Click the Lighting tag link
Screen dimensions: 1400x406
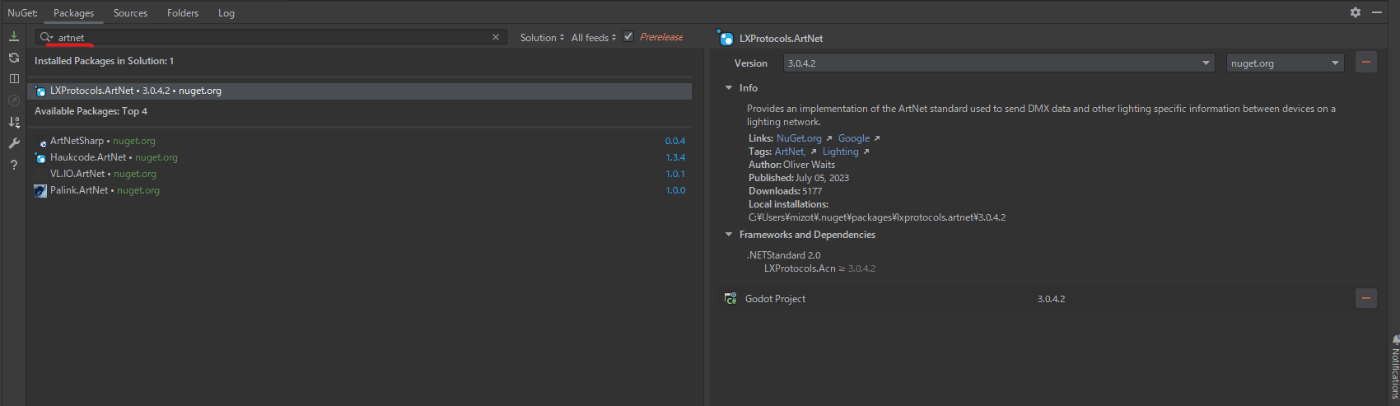[x=840, y=151]
